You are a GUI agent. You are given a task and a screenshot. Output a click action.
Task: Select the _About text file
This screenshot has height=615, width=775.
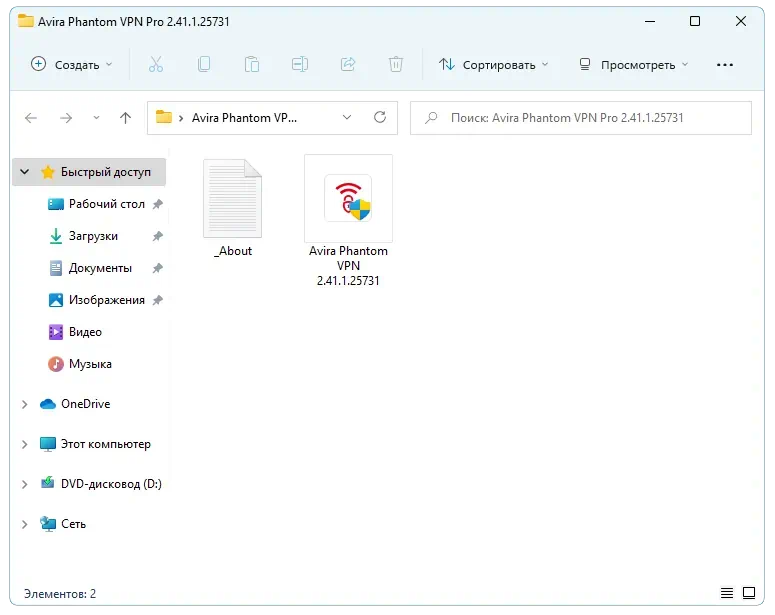pyautogui.click(x=232, y=209)
